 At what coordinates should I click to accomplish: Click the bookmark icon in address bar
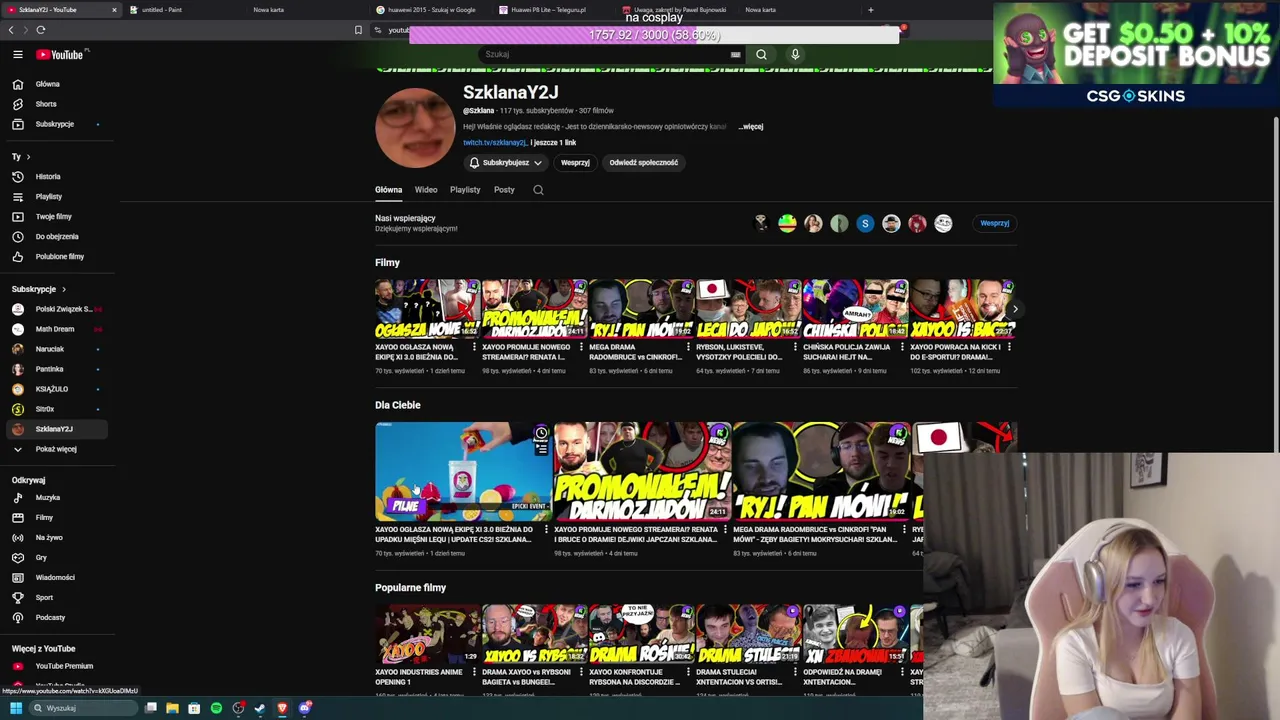pos(358,30)
